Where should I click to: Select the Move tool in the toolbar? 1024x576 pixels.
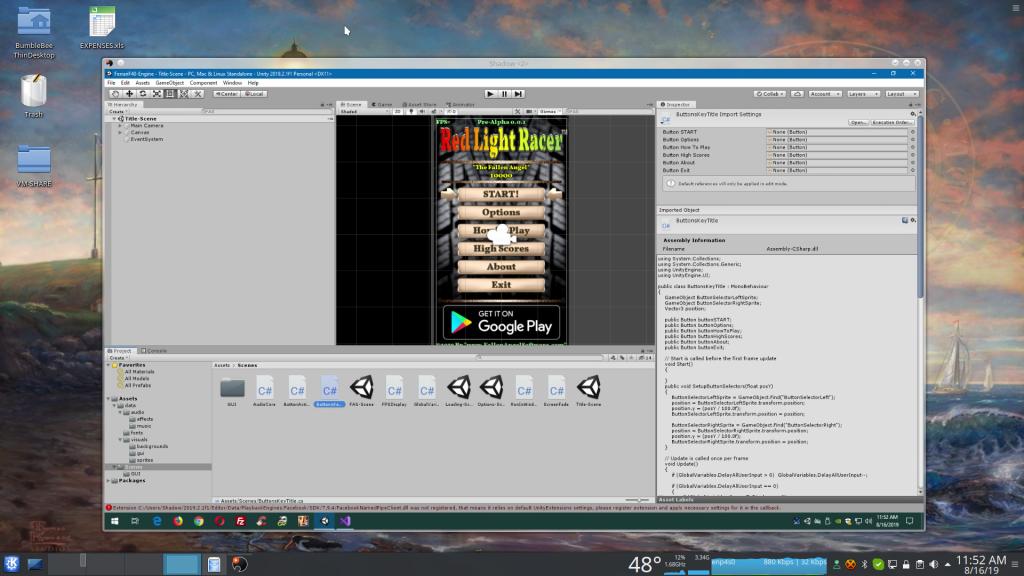point(129,93)
